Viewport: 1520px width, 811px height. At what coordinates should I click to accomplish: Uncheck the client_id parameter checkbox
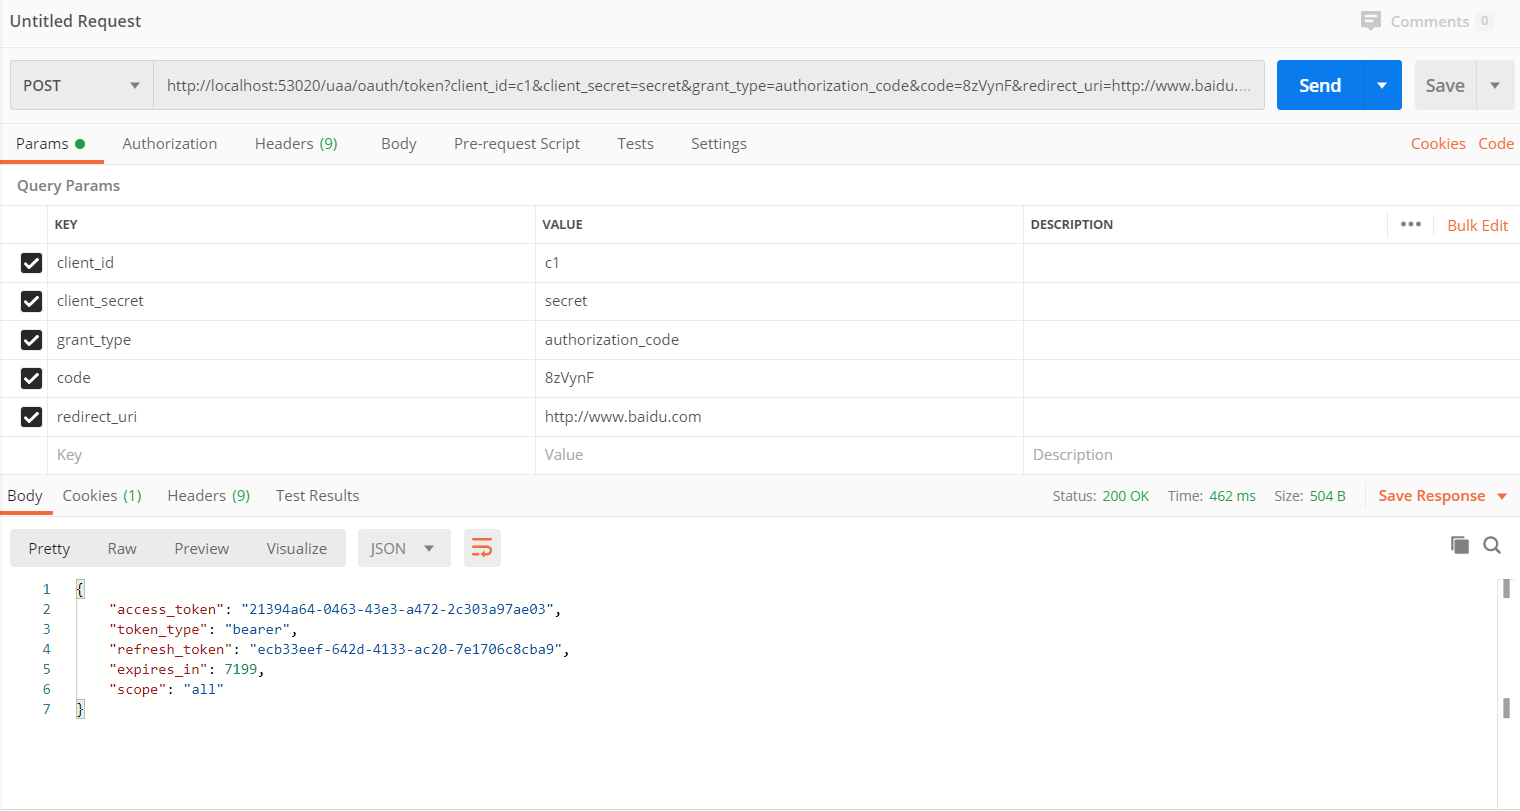point(31,263)
